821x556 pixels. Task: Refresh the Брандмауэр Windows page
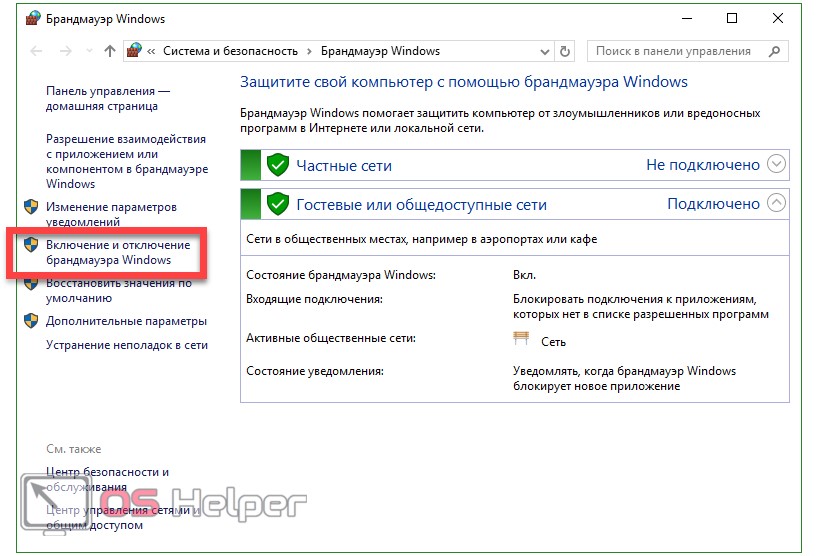click(566, 51)
